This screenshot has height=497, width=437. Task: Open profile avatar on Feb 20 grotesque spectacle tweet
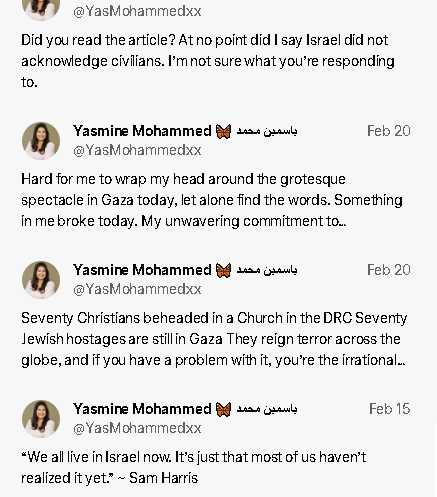(41, 141)
